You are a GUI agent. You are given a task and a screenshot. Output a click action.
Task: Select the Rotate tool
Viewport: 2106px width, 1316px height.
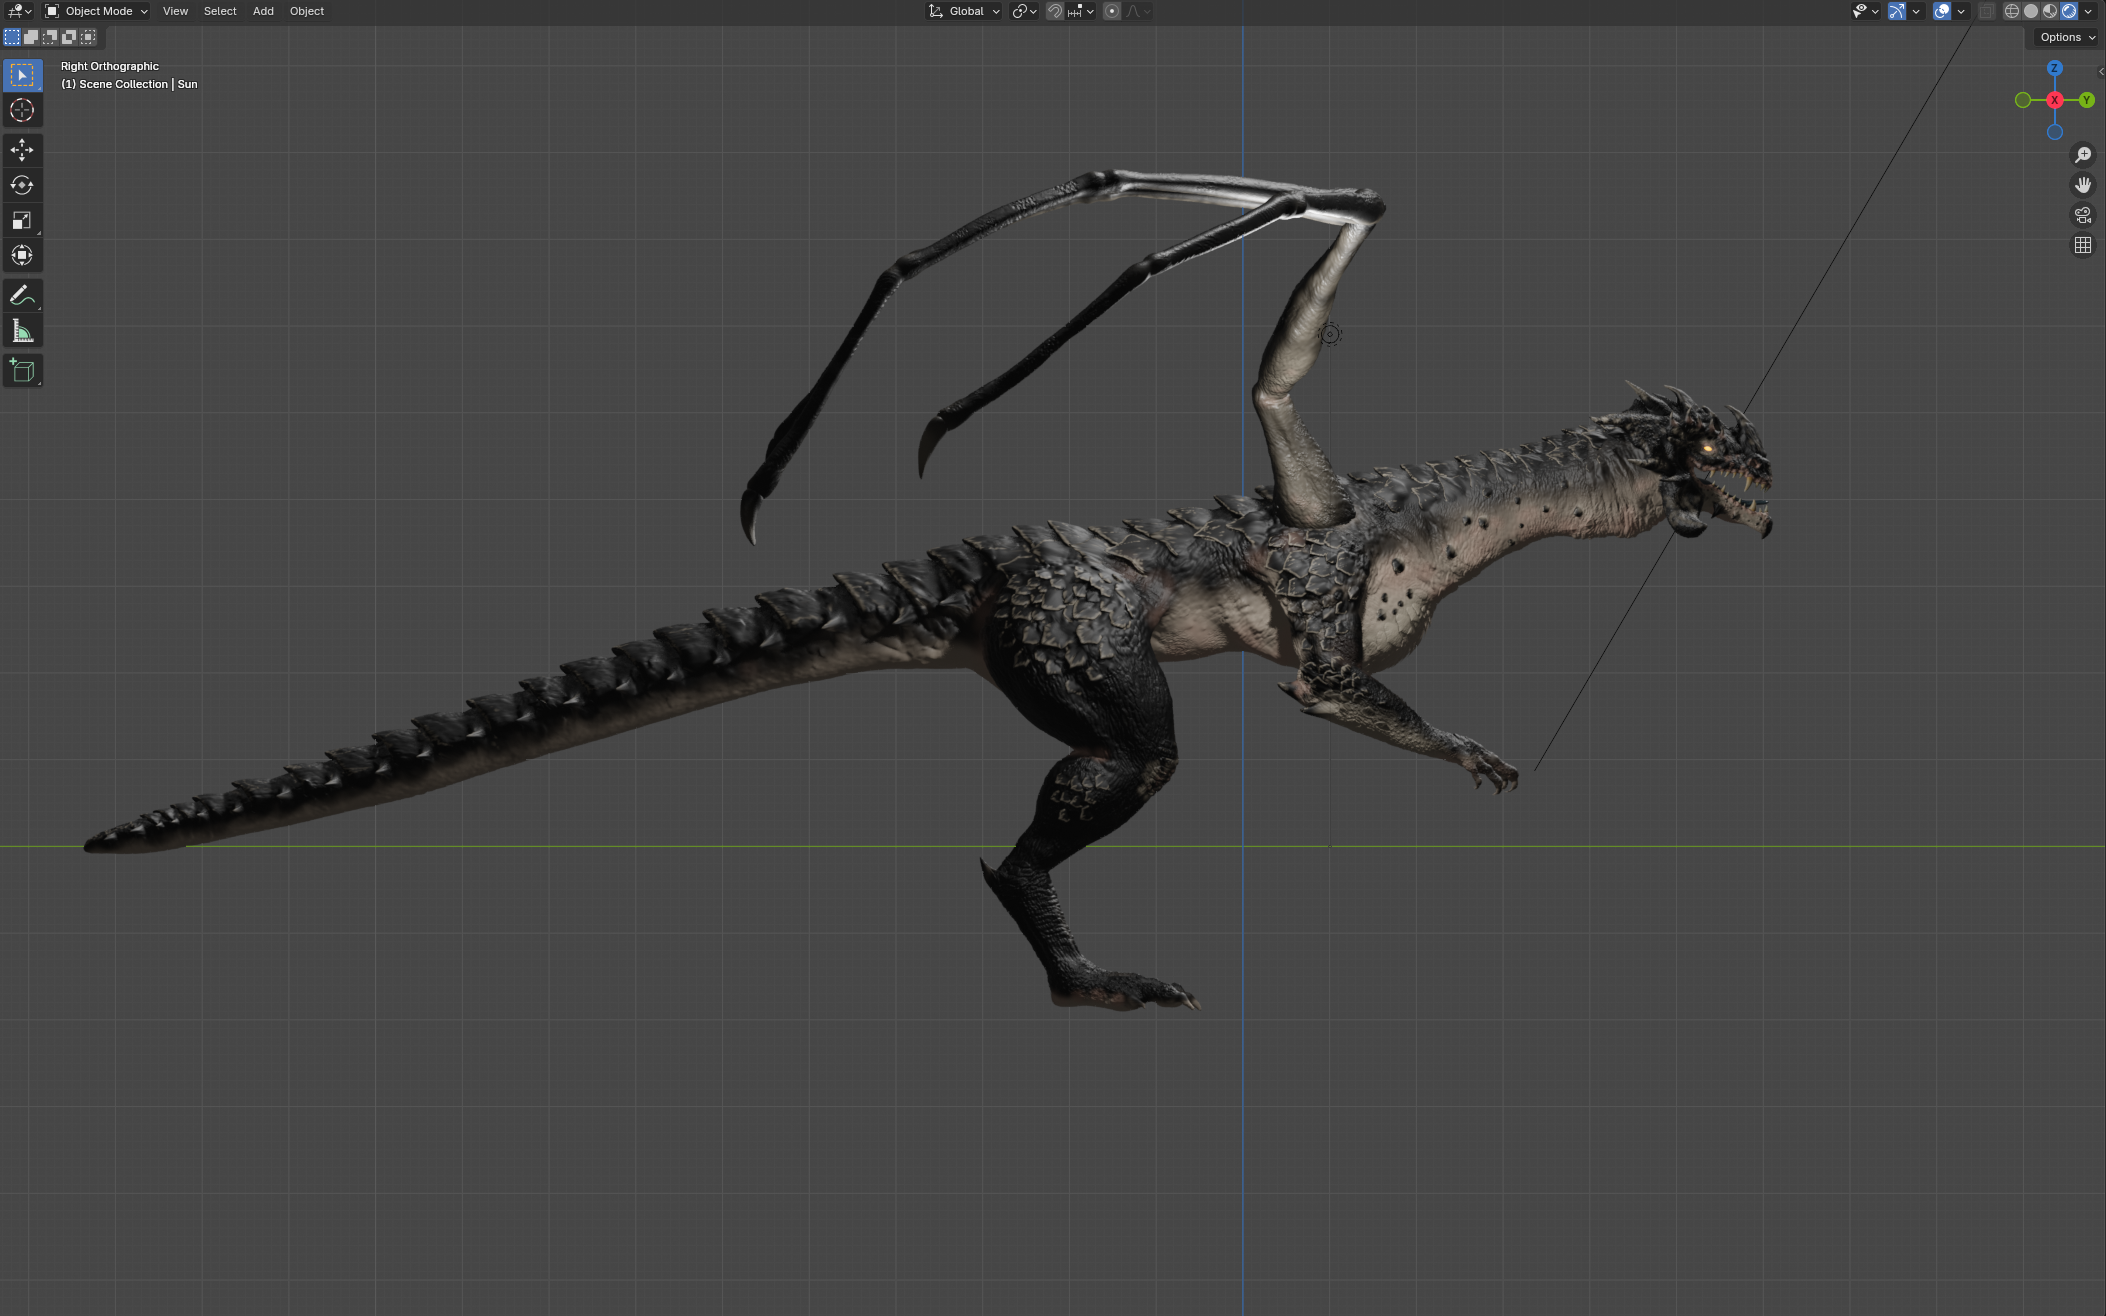click(x=22, y=185)
